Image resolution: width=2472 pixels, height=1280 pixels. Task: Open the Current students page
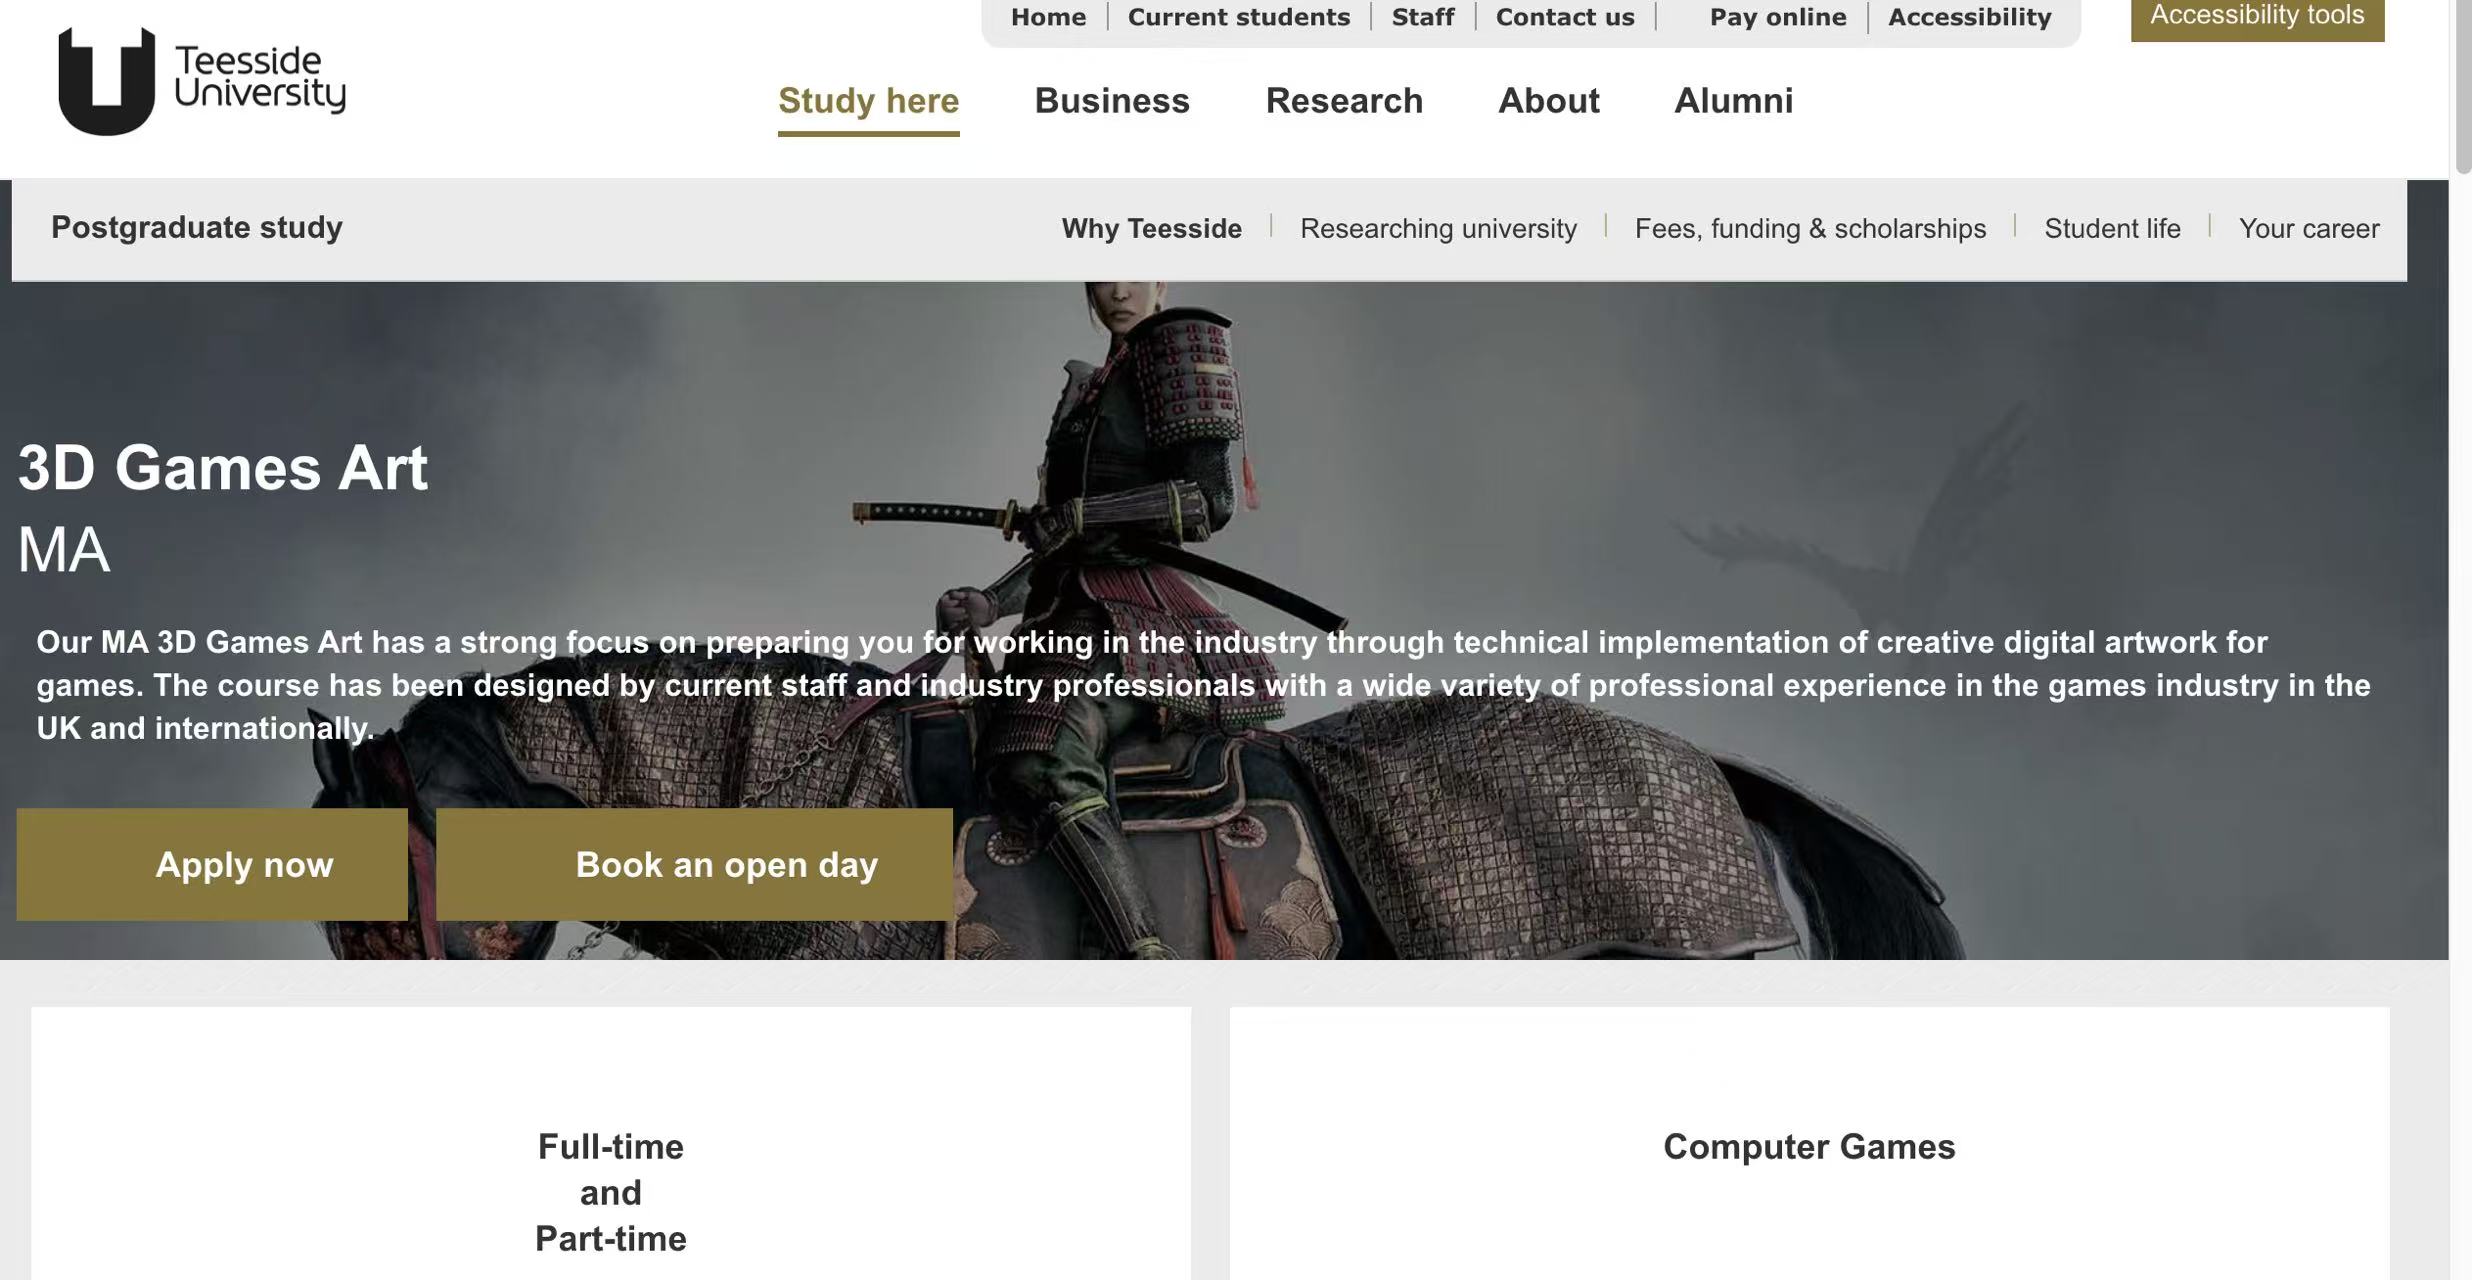pyautogui.click(x=1238, y=17)
